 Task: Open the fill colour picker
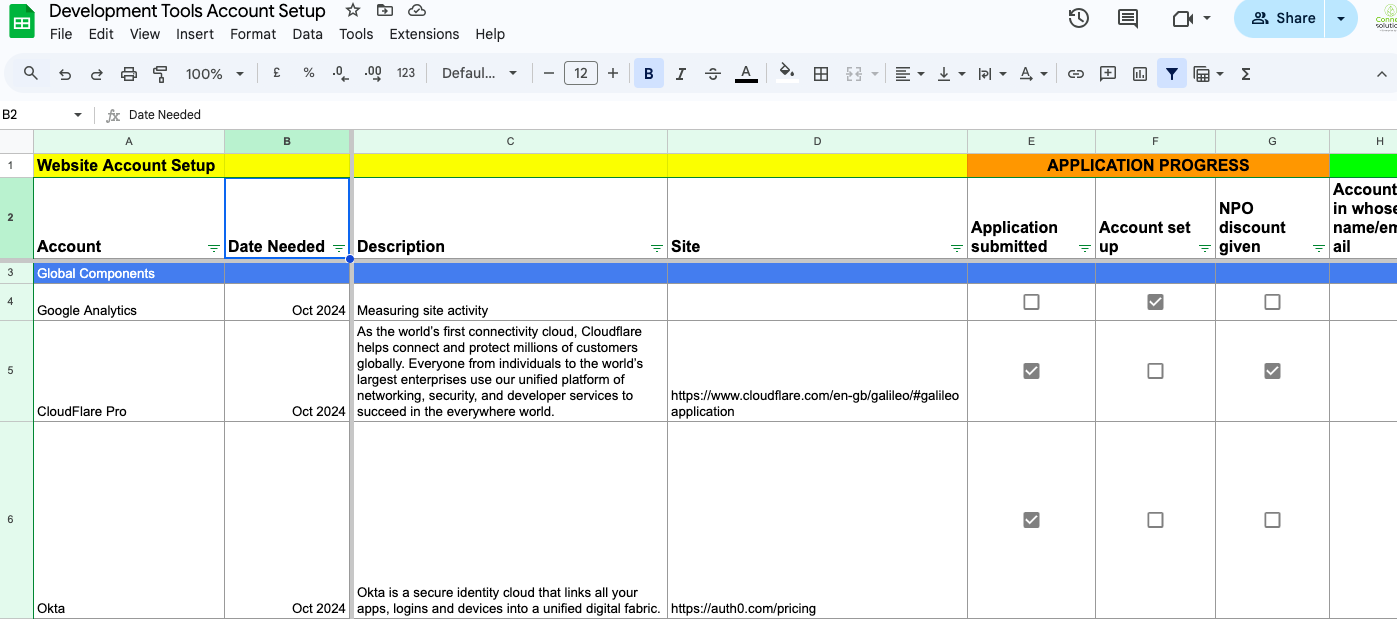(x=787, y=74)
